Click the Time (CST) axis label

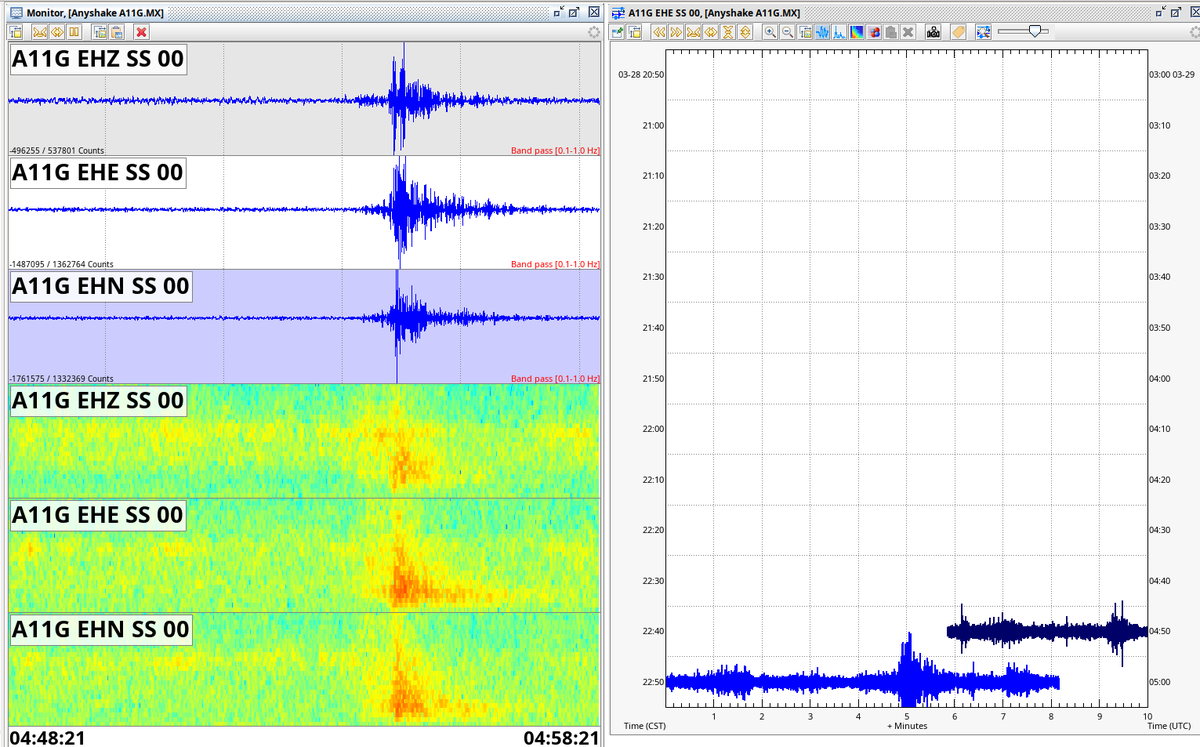click(646, 725)
